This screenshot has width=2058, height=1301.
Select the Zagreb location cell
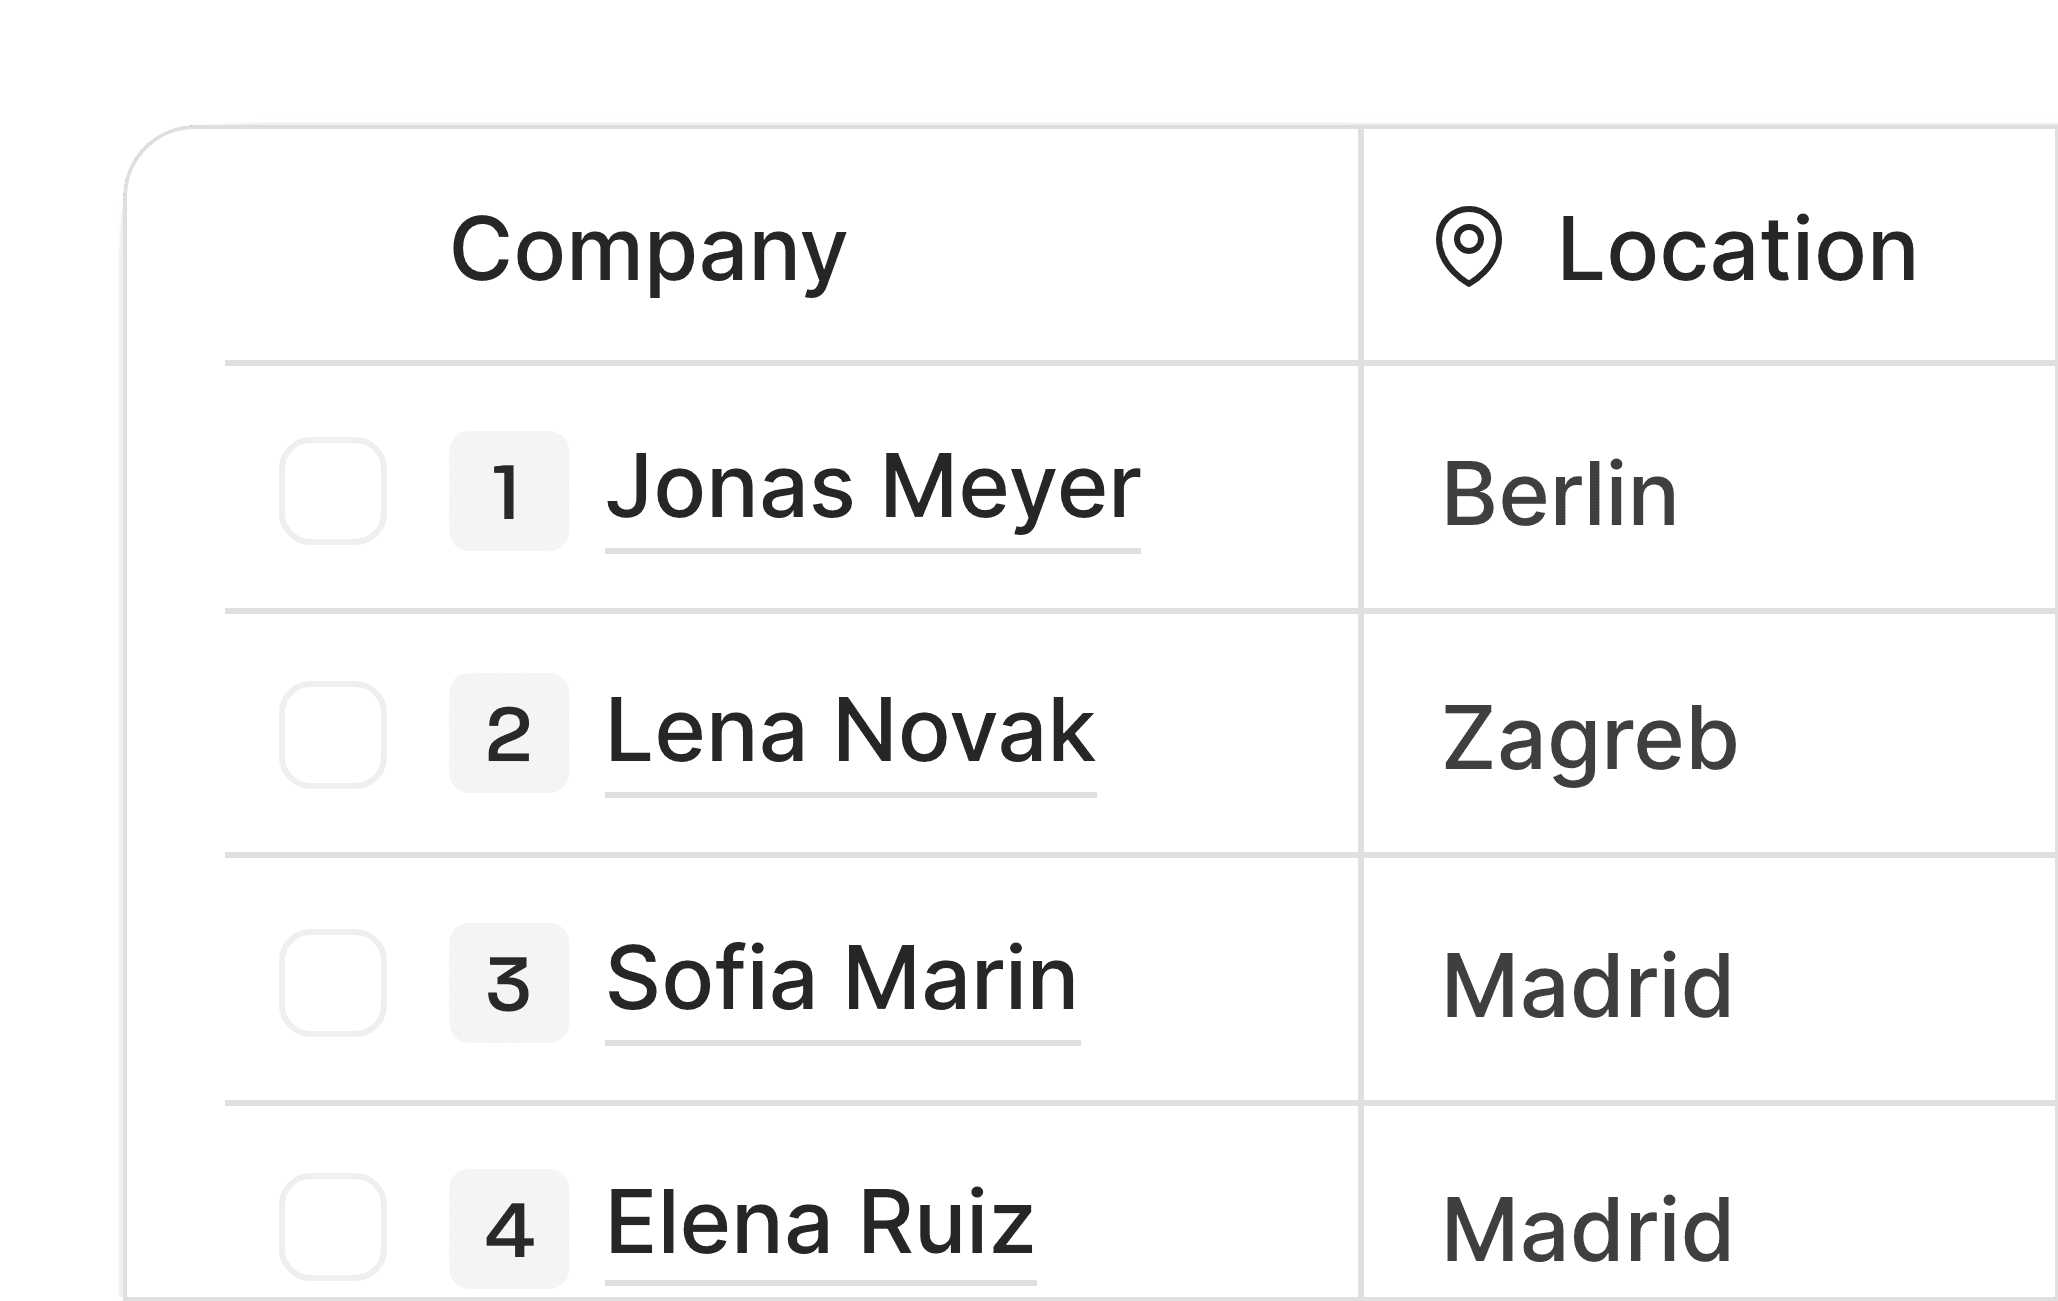point(1710,733)
